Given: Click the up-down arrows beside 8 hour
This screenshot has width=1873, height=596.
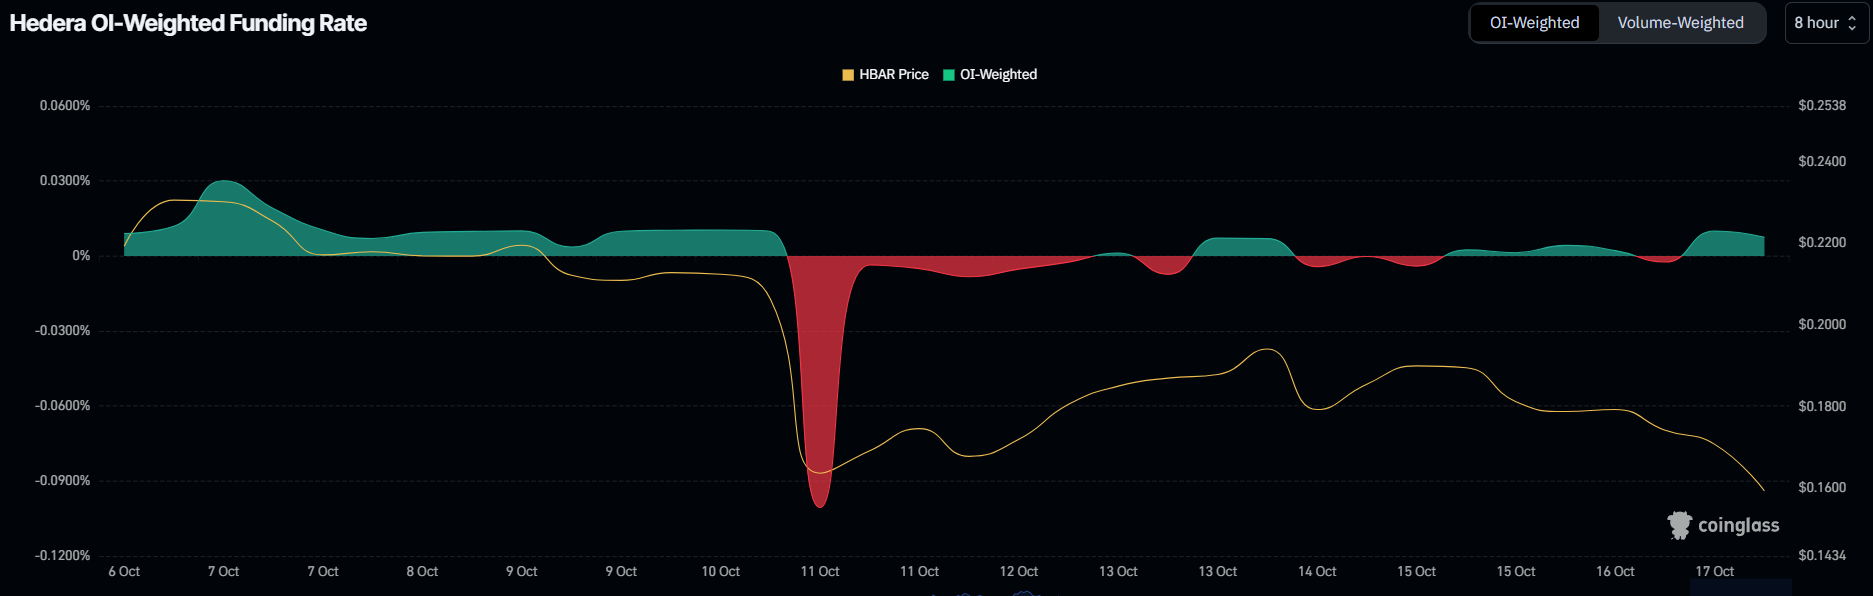Looking at the screenshot, I should tap(1852, 23).
